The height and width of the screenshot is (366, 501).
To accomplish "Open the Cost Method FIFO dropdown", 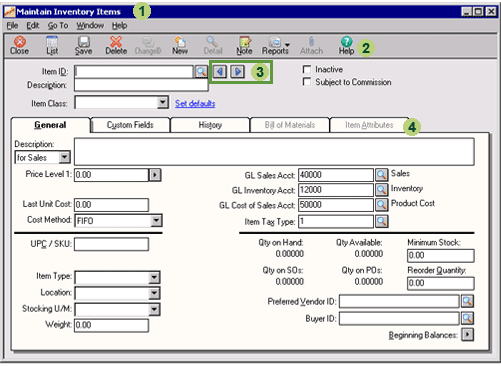I will [156, 220].
